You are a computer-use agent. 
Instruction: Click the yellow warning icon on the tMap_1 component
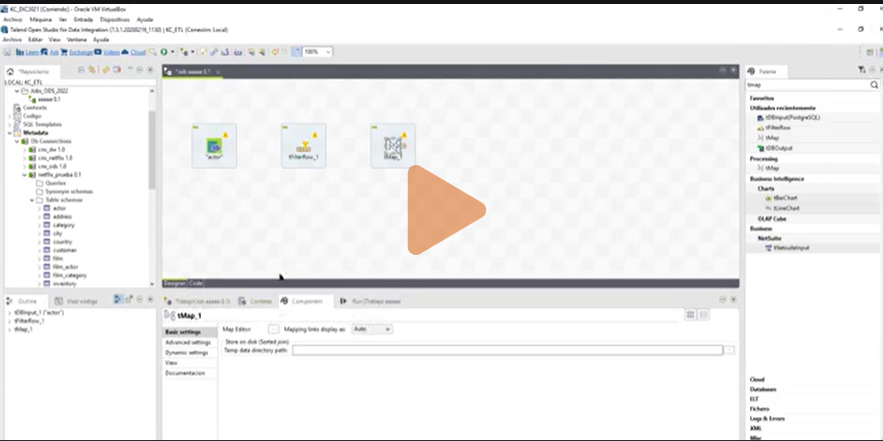coord(404,135)
